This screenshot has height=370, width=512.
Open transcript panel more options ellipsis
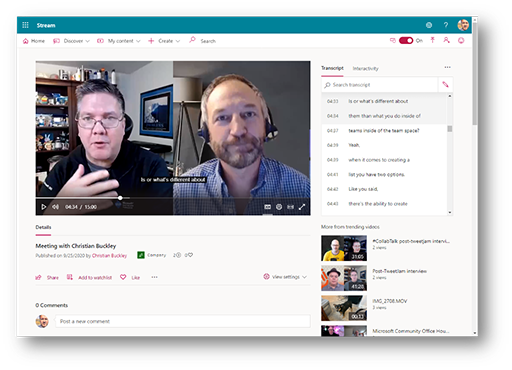pyautogui.click(x=447, y=67)
